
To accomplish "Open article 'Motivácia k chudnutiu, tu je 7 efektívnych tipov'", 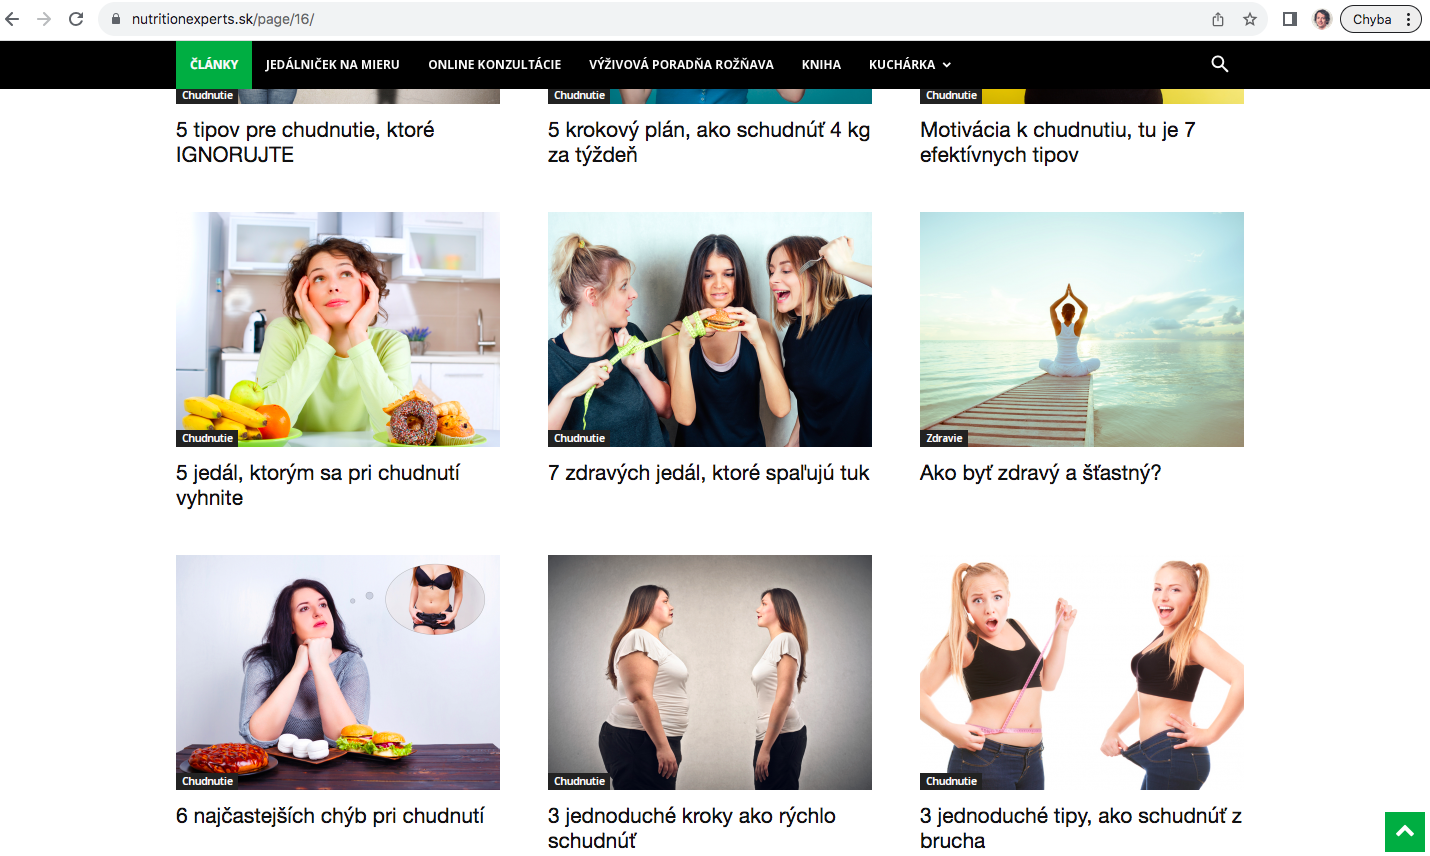I will [x=1058, y=142].
